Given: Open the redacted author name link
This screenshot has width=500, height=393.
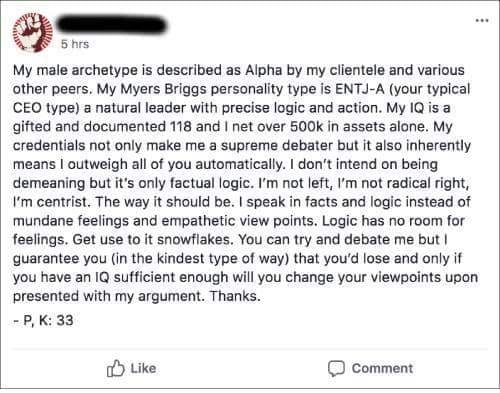Looking at the screenshot, I should [112, 24].
